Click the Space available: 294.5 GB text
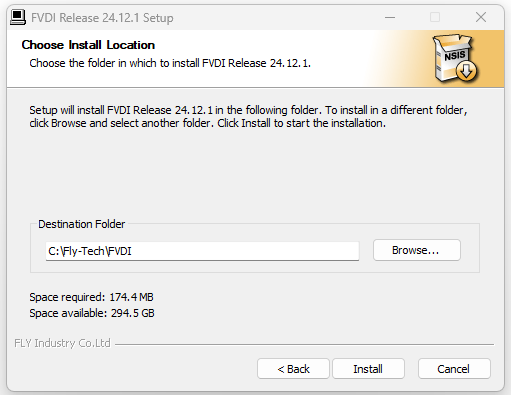This screenshot has height=395, width=511. point(92,313)
